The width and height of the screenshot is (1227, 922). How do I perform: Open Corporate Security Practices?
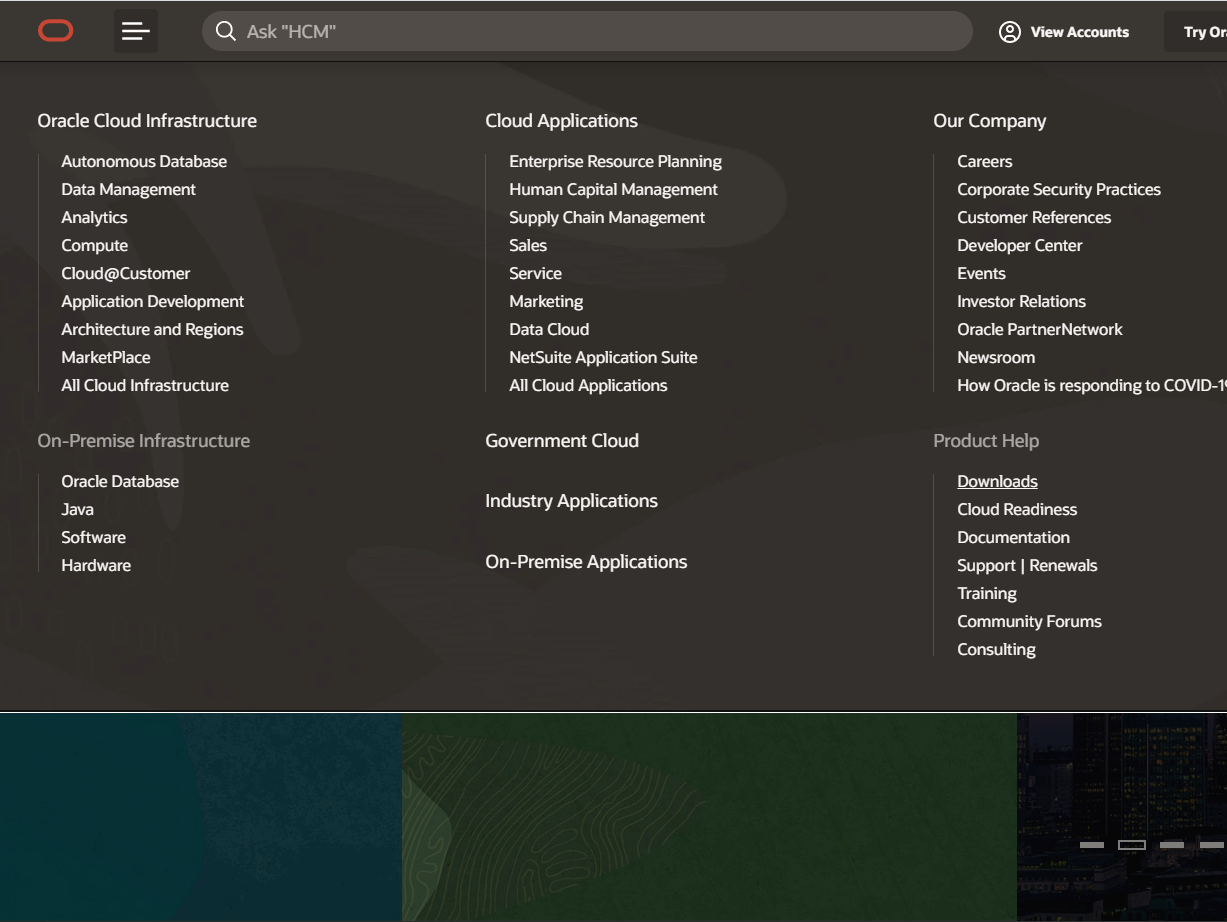click(1059, 190)
